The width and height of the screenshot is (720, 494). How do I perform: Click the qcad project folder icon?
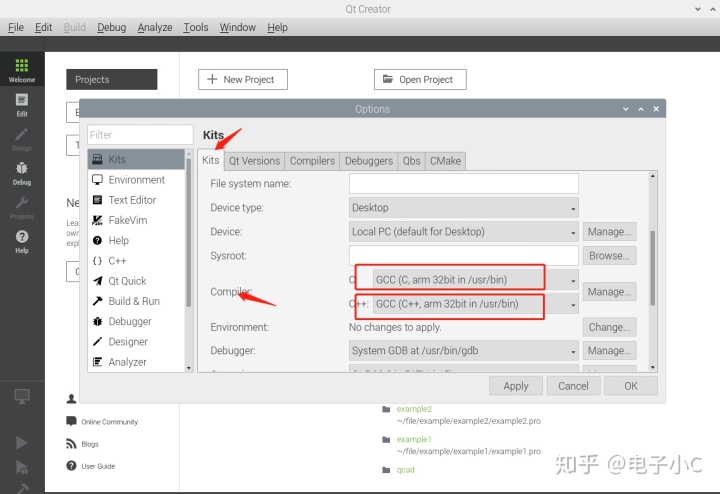click(x=386, y=470)
